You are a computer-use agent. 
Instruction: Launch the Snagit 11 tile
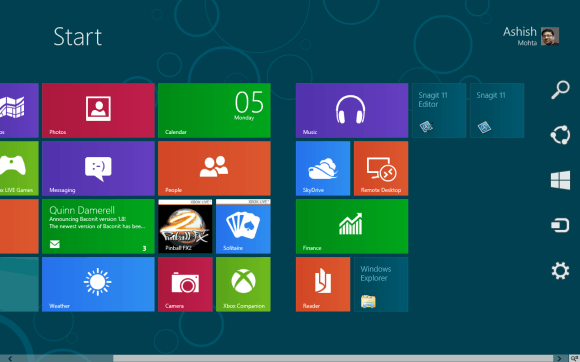tap(497, 110)
